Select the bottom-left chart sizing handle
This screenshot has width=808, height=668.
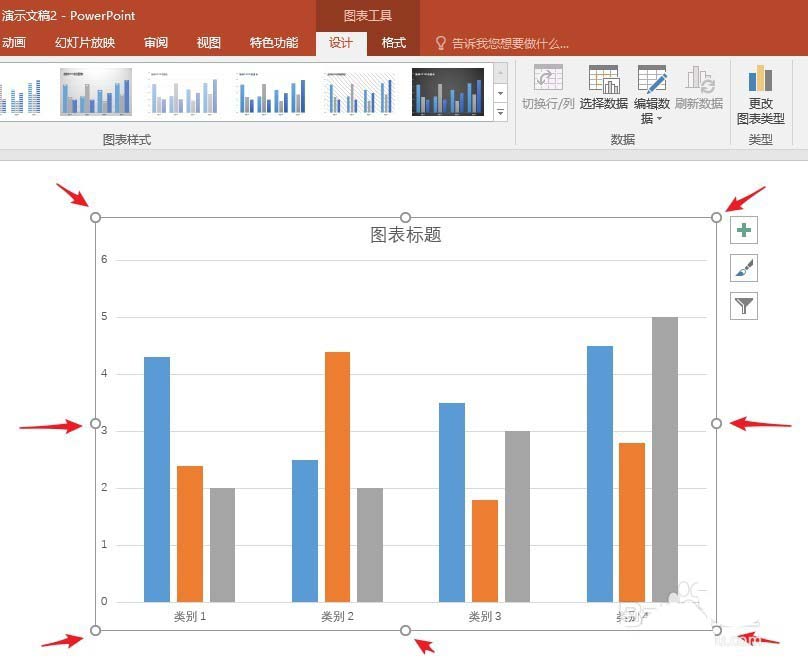pos(95,630)
